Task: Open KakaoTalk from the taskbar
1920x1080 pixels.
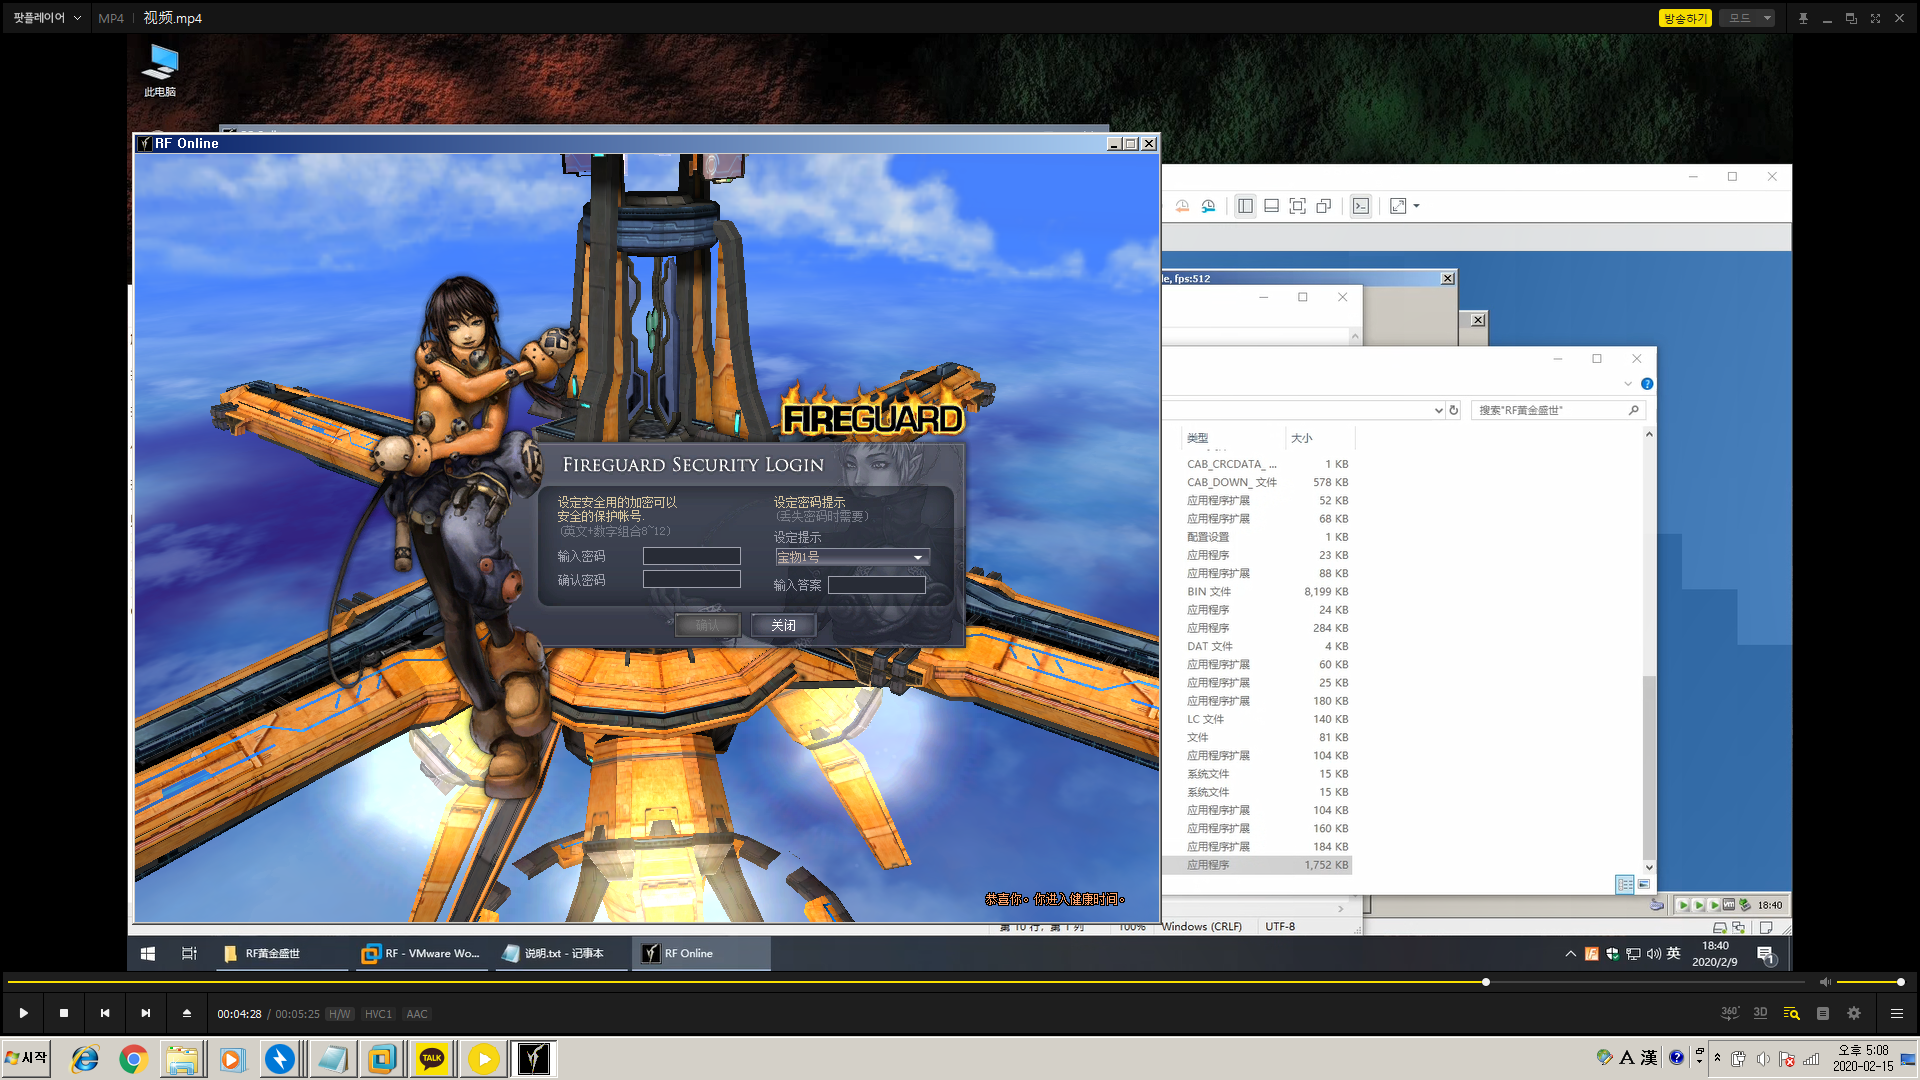Action: click(432, 1058)
